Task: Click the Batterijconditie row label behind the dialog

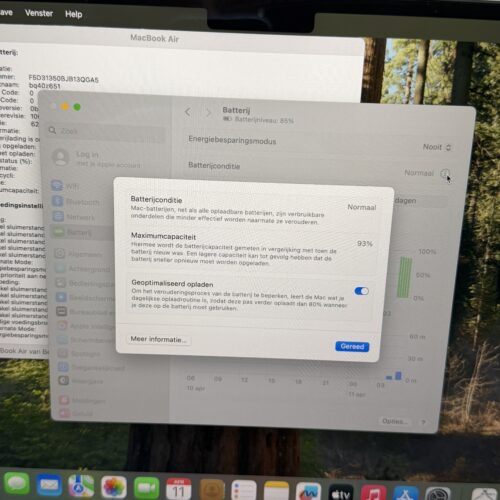Action: [x=214, y=165]
